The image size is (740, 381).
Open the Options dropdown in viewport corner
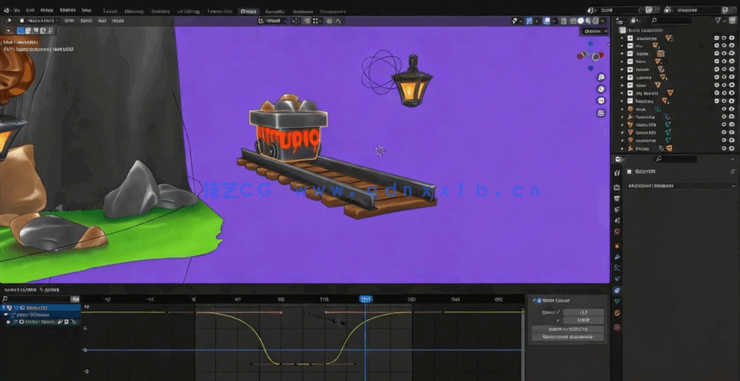(594, 31)
